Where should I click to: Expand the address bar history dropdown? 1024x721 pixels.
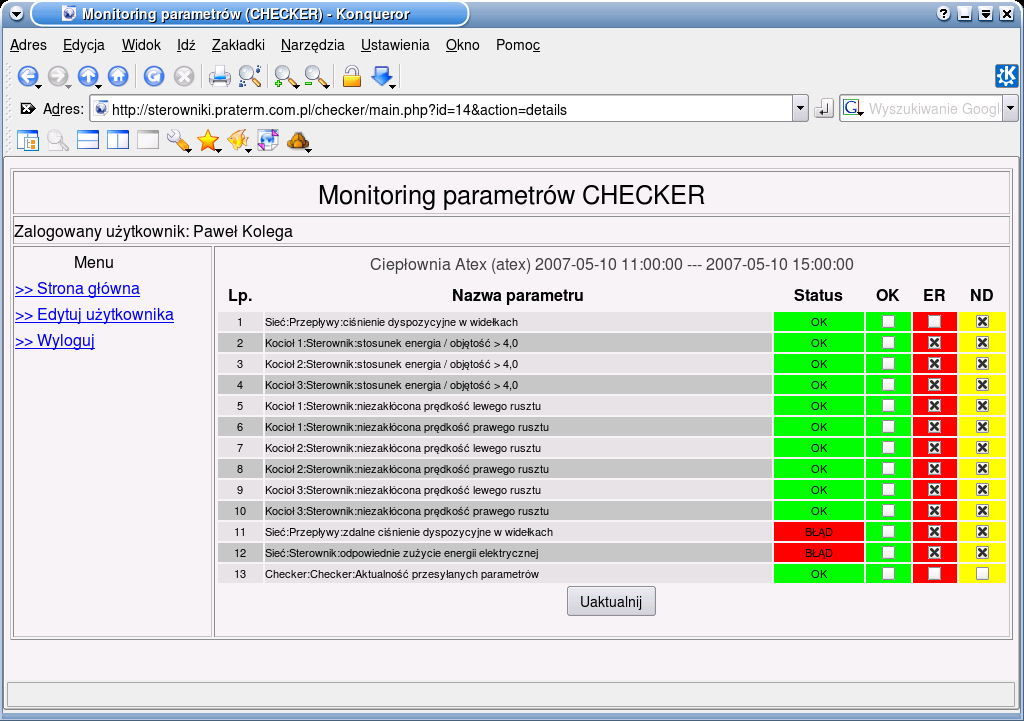click(801, 109)
